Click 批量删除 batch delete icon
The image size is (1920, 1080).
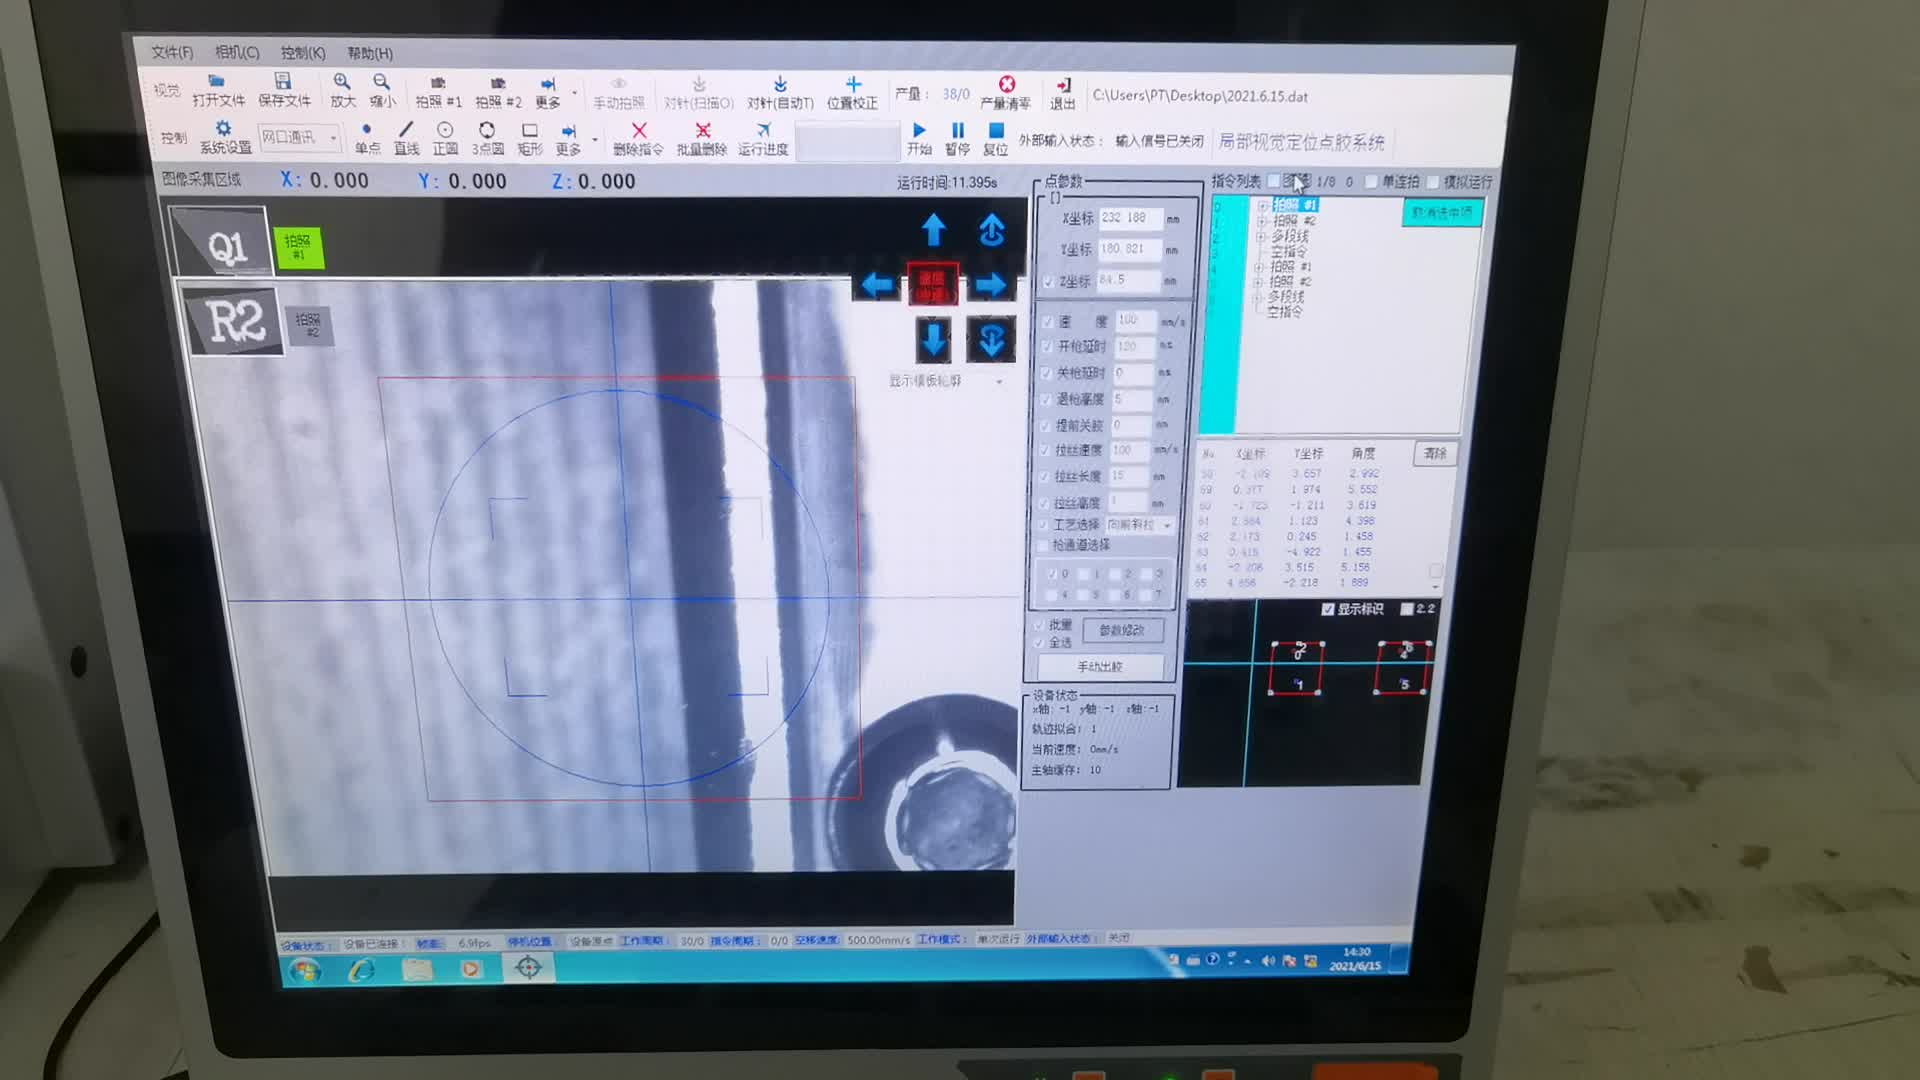702,139
